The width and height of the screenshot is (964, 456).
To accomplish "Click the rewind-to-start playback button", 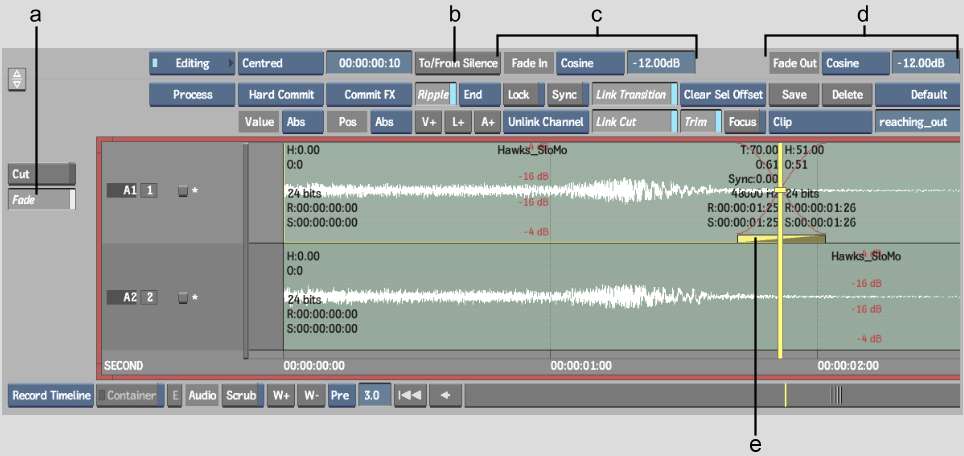I will pos(409,395).
